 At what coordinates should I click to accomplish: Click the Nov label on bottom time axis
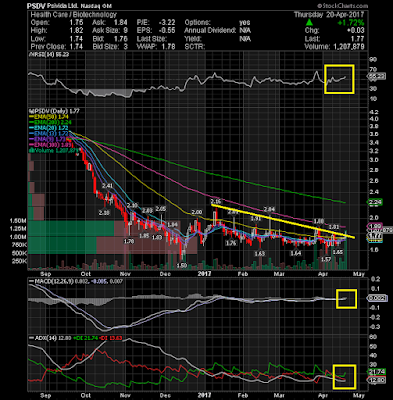(124, 395)
